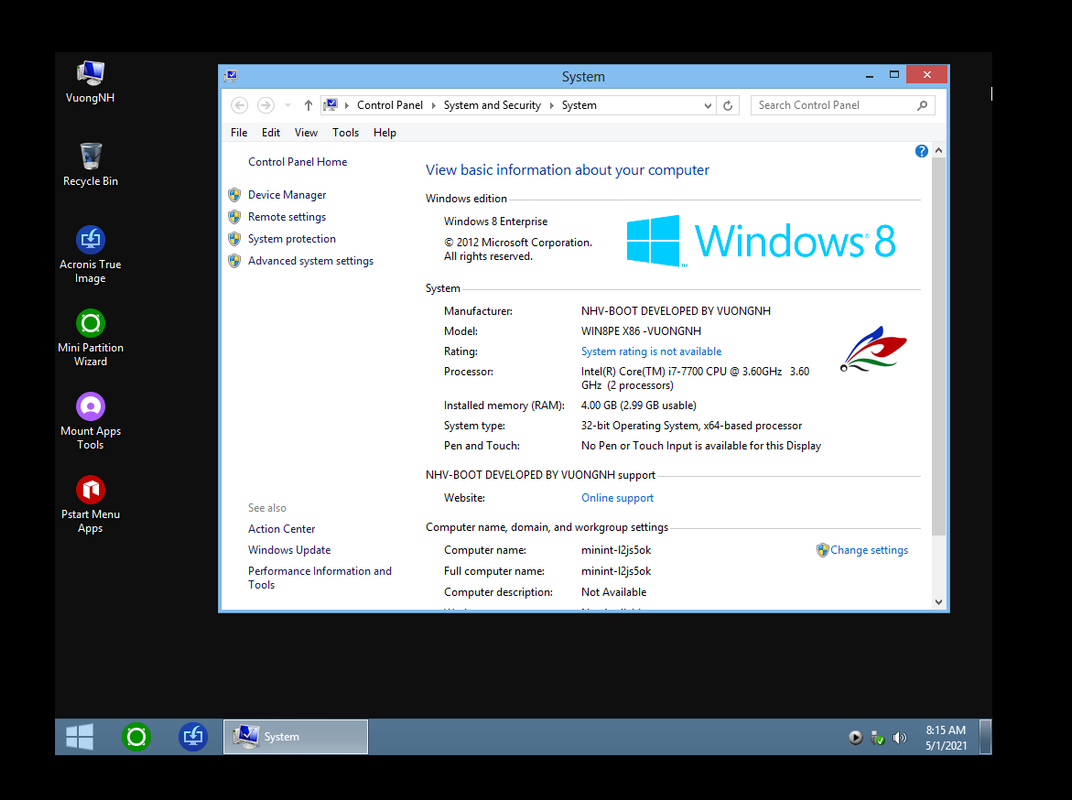Open the VuongNH desktop icon
Screen dimensions: 1072x800
pos(90,82)
